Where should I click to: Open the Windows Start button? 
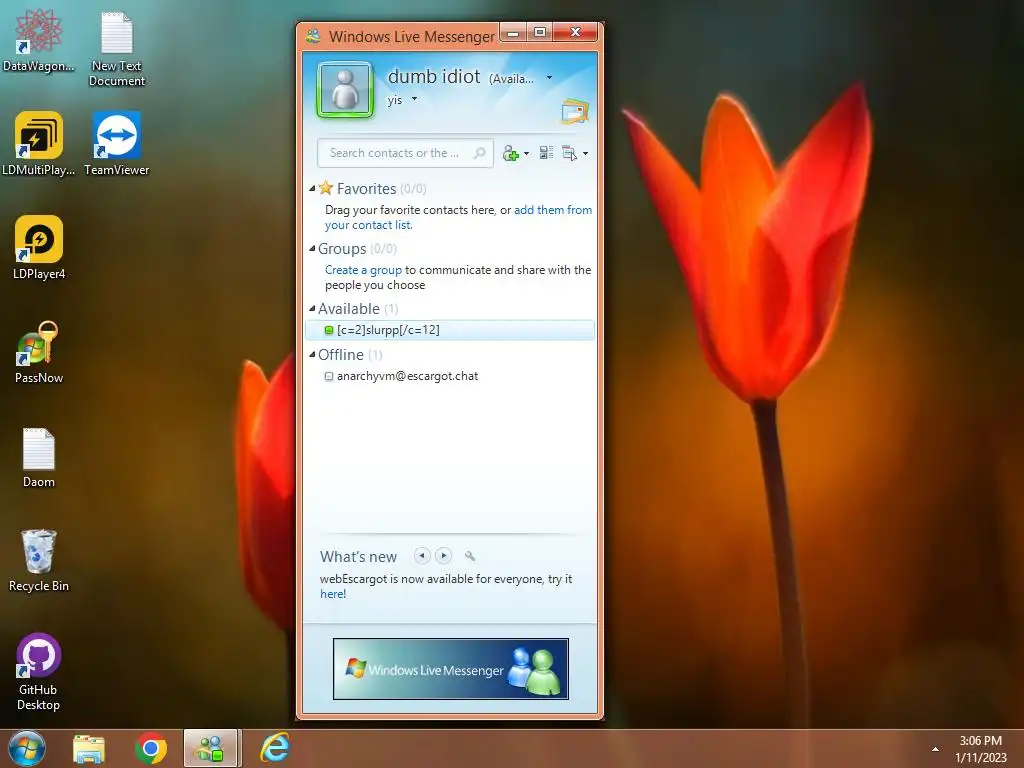pos(27,748)
